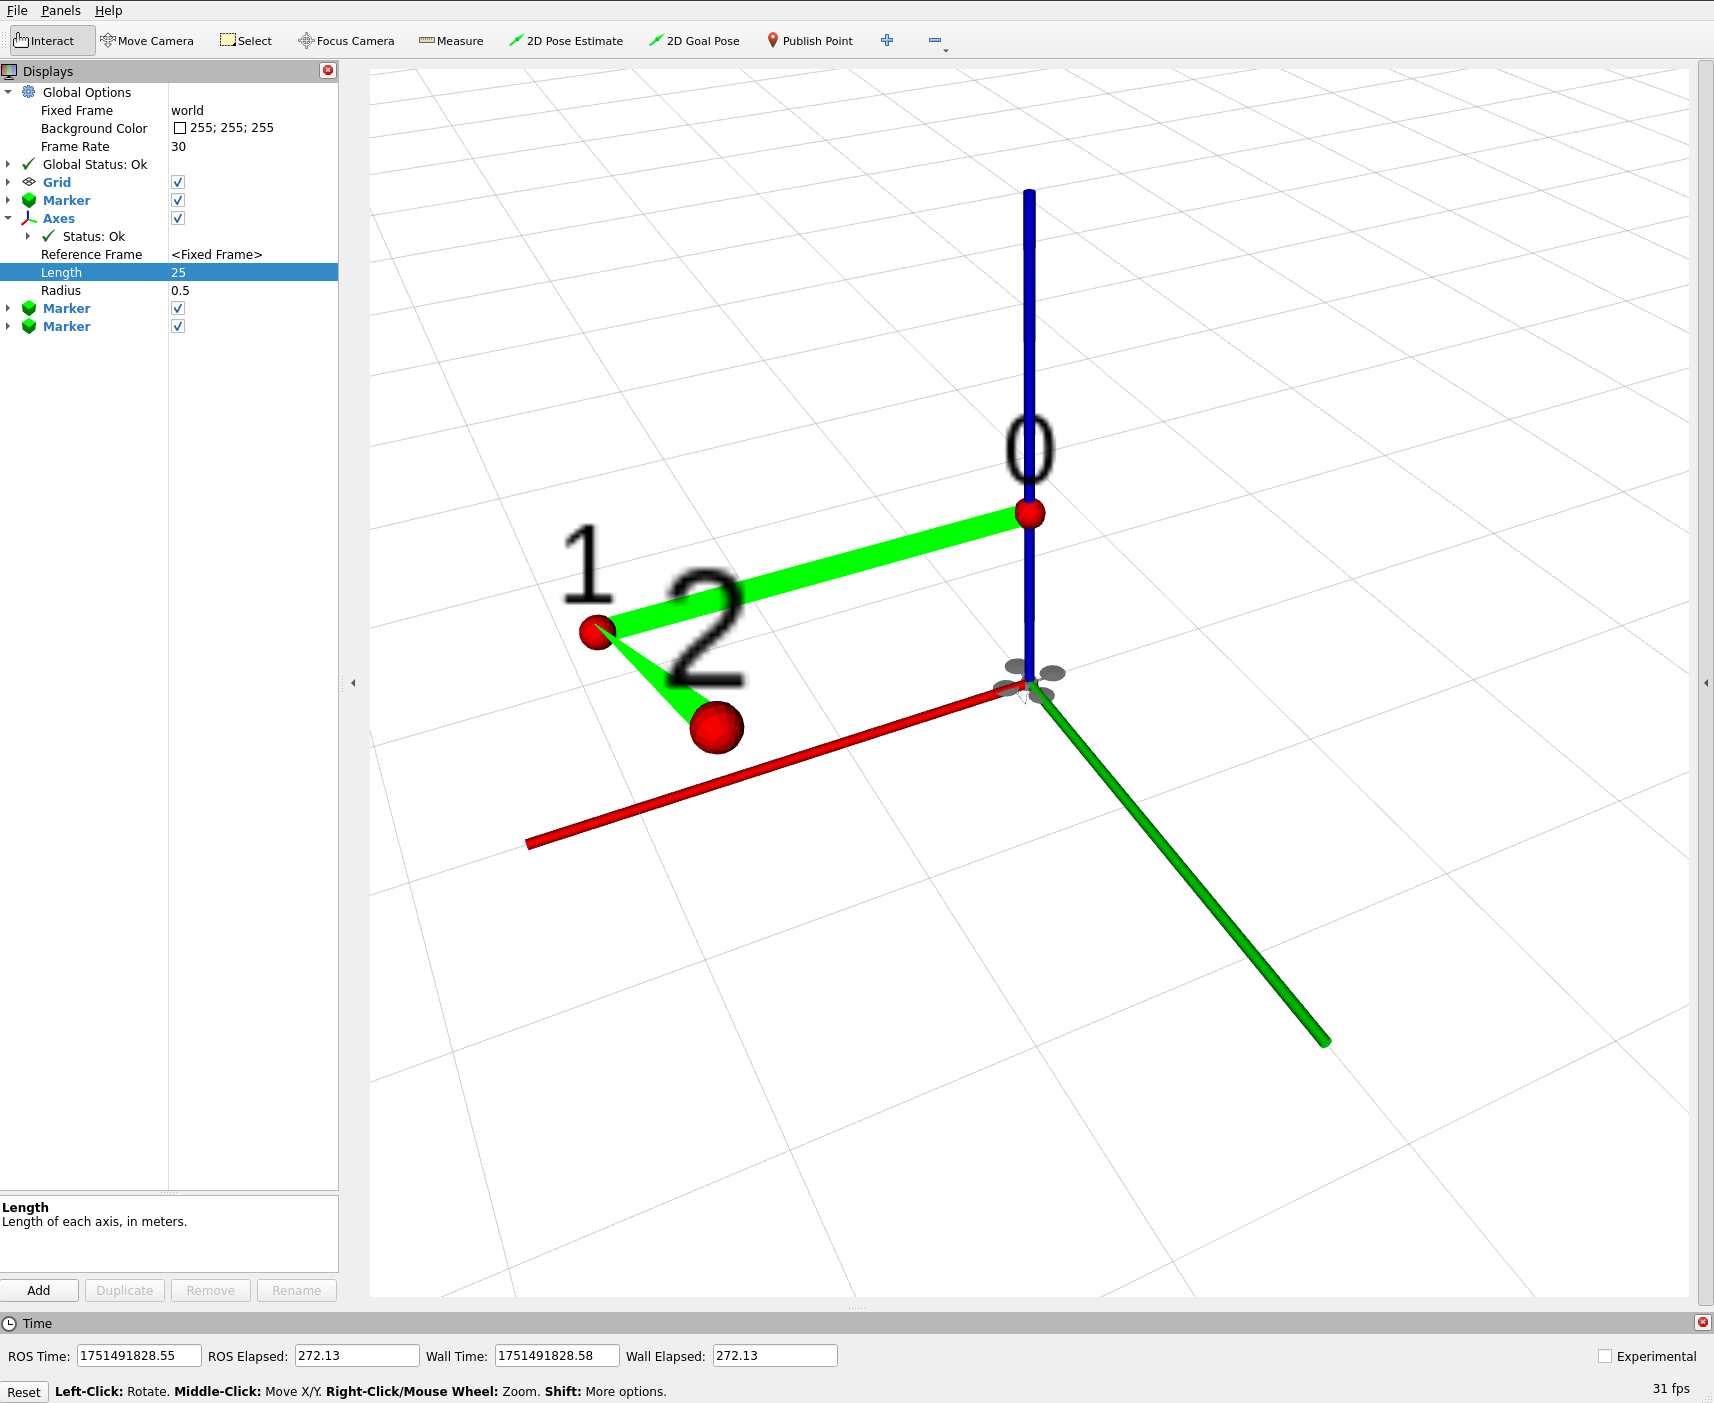1714x1403 pixels.
Task: Open the File menu
Action: [17, 11]
